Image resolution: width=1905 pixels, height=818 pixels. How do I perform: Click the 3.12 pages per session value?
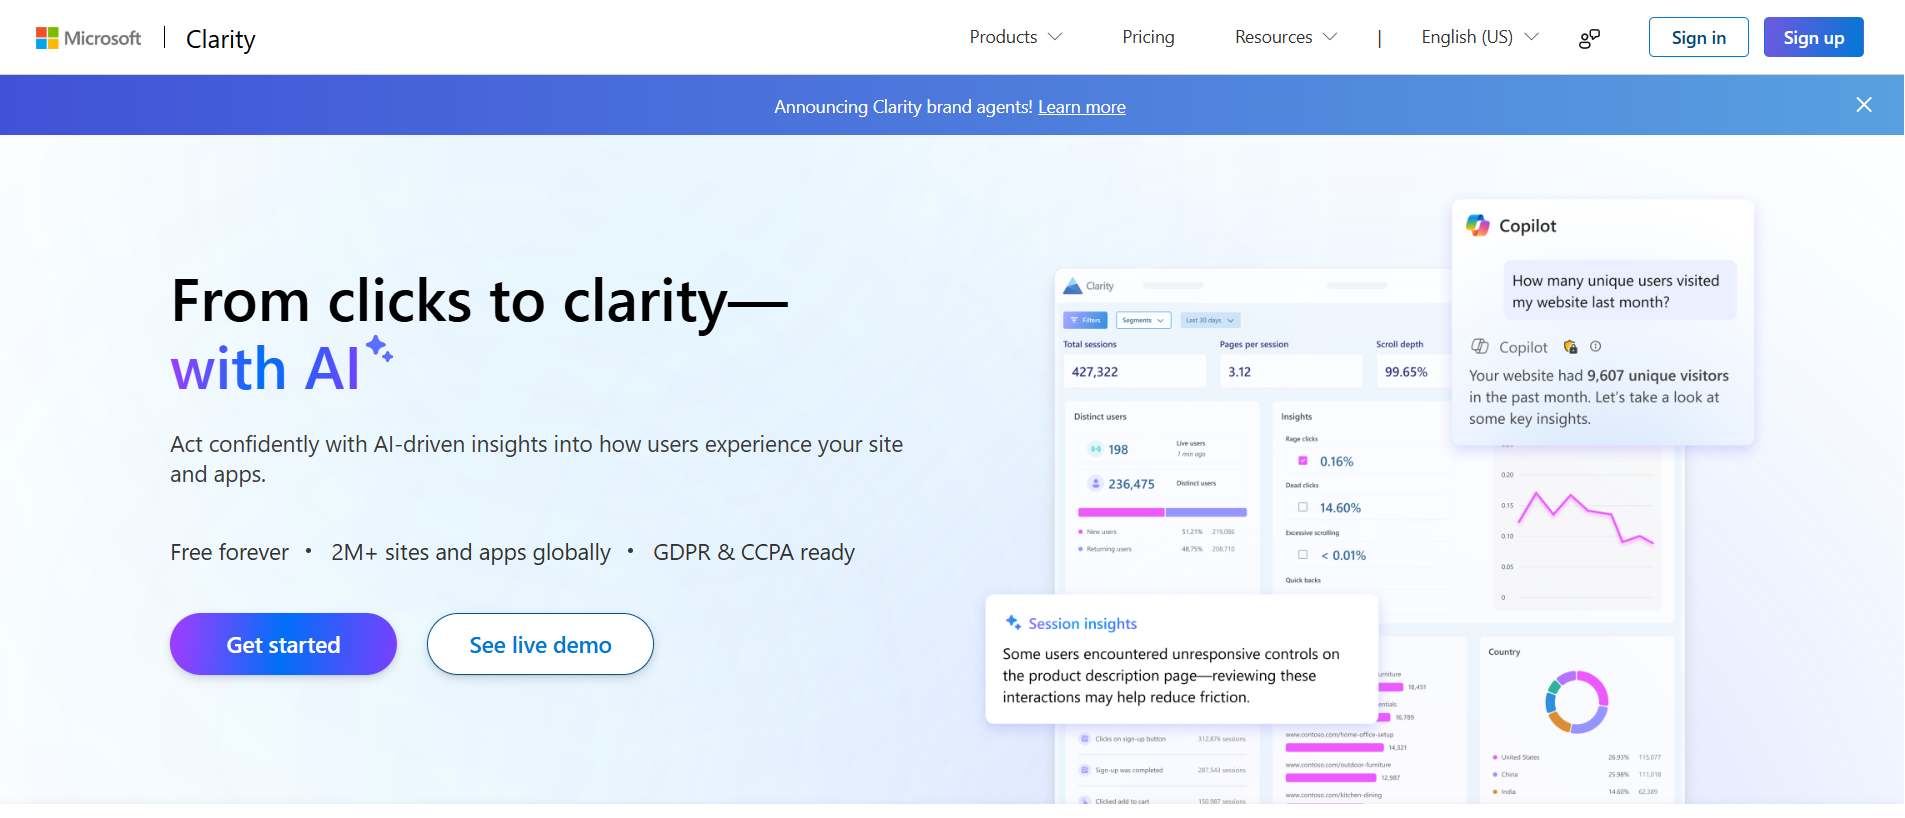click(x=1239, y=371)
